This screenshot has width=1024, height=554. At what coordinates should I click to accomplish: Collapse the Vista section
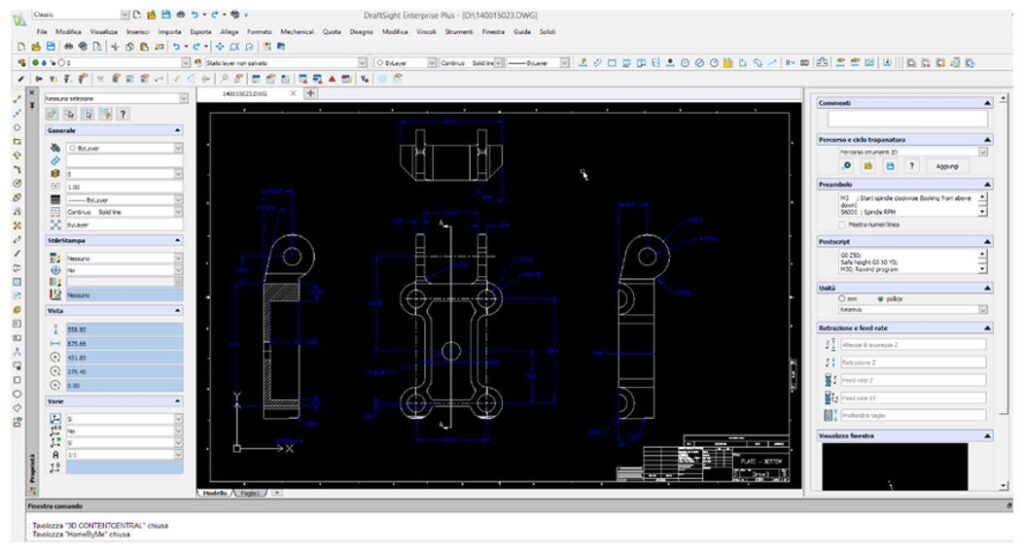177,311
